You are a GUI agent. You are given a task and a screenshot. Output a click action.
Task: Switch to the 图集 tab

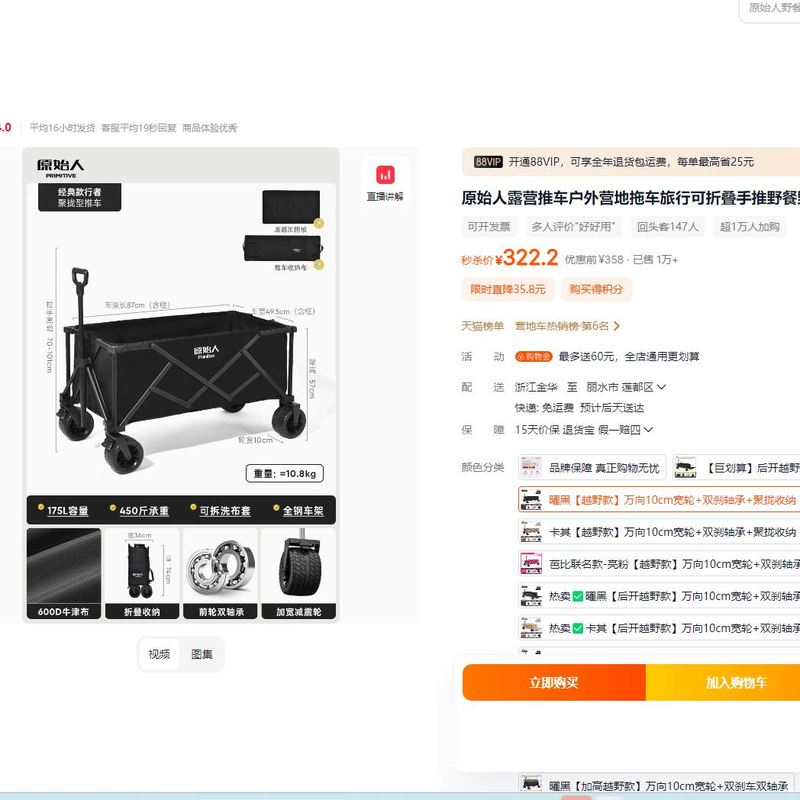coord(202,654)
